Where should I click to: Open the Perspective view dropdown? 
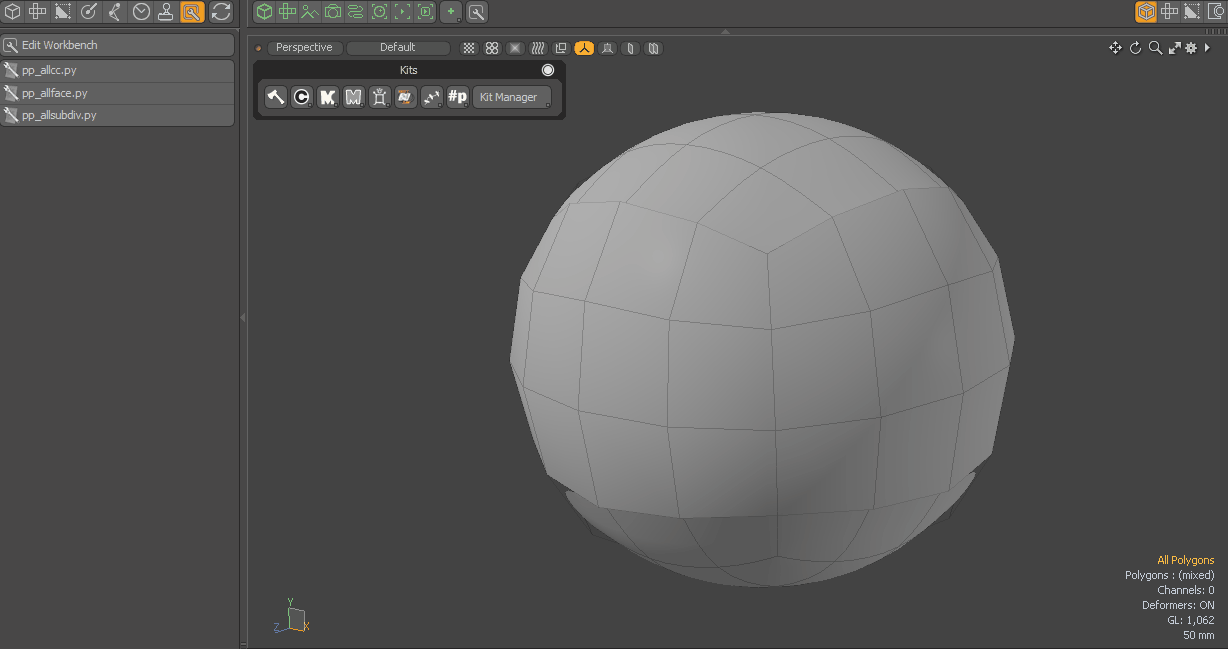point(305,48)
